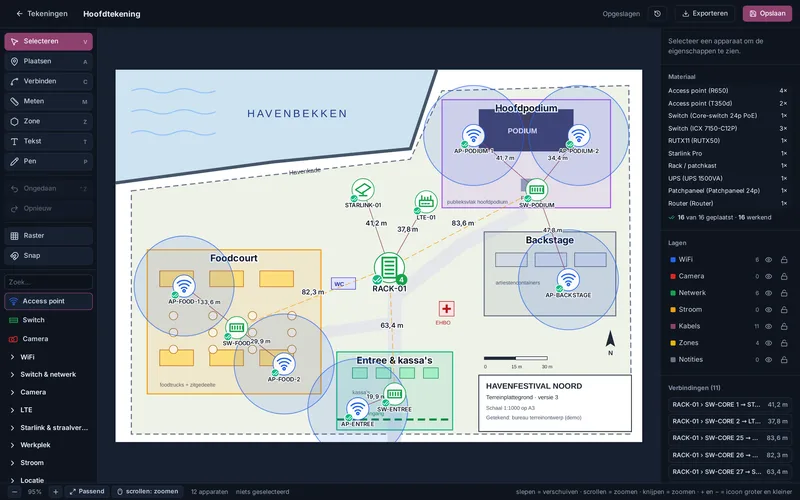Select the LTE-01 router icon
This screenshot has height=500, width=800.
[x=426, y=202]
